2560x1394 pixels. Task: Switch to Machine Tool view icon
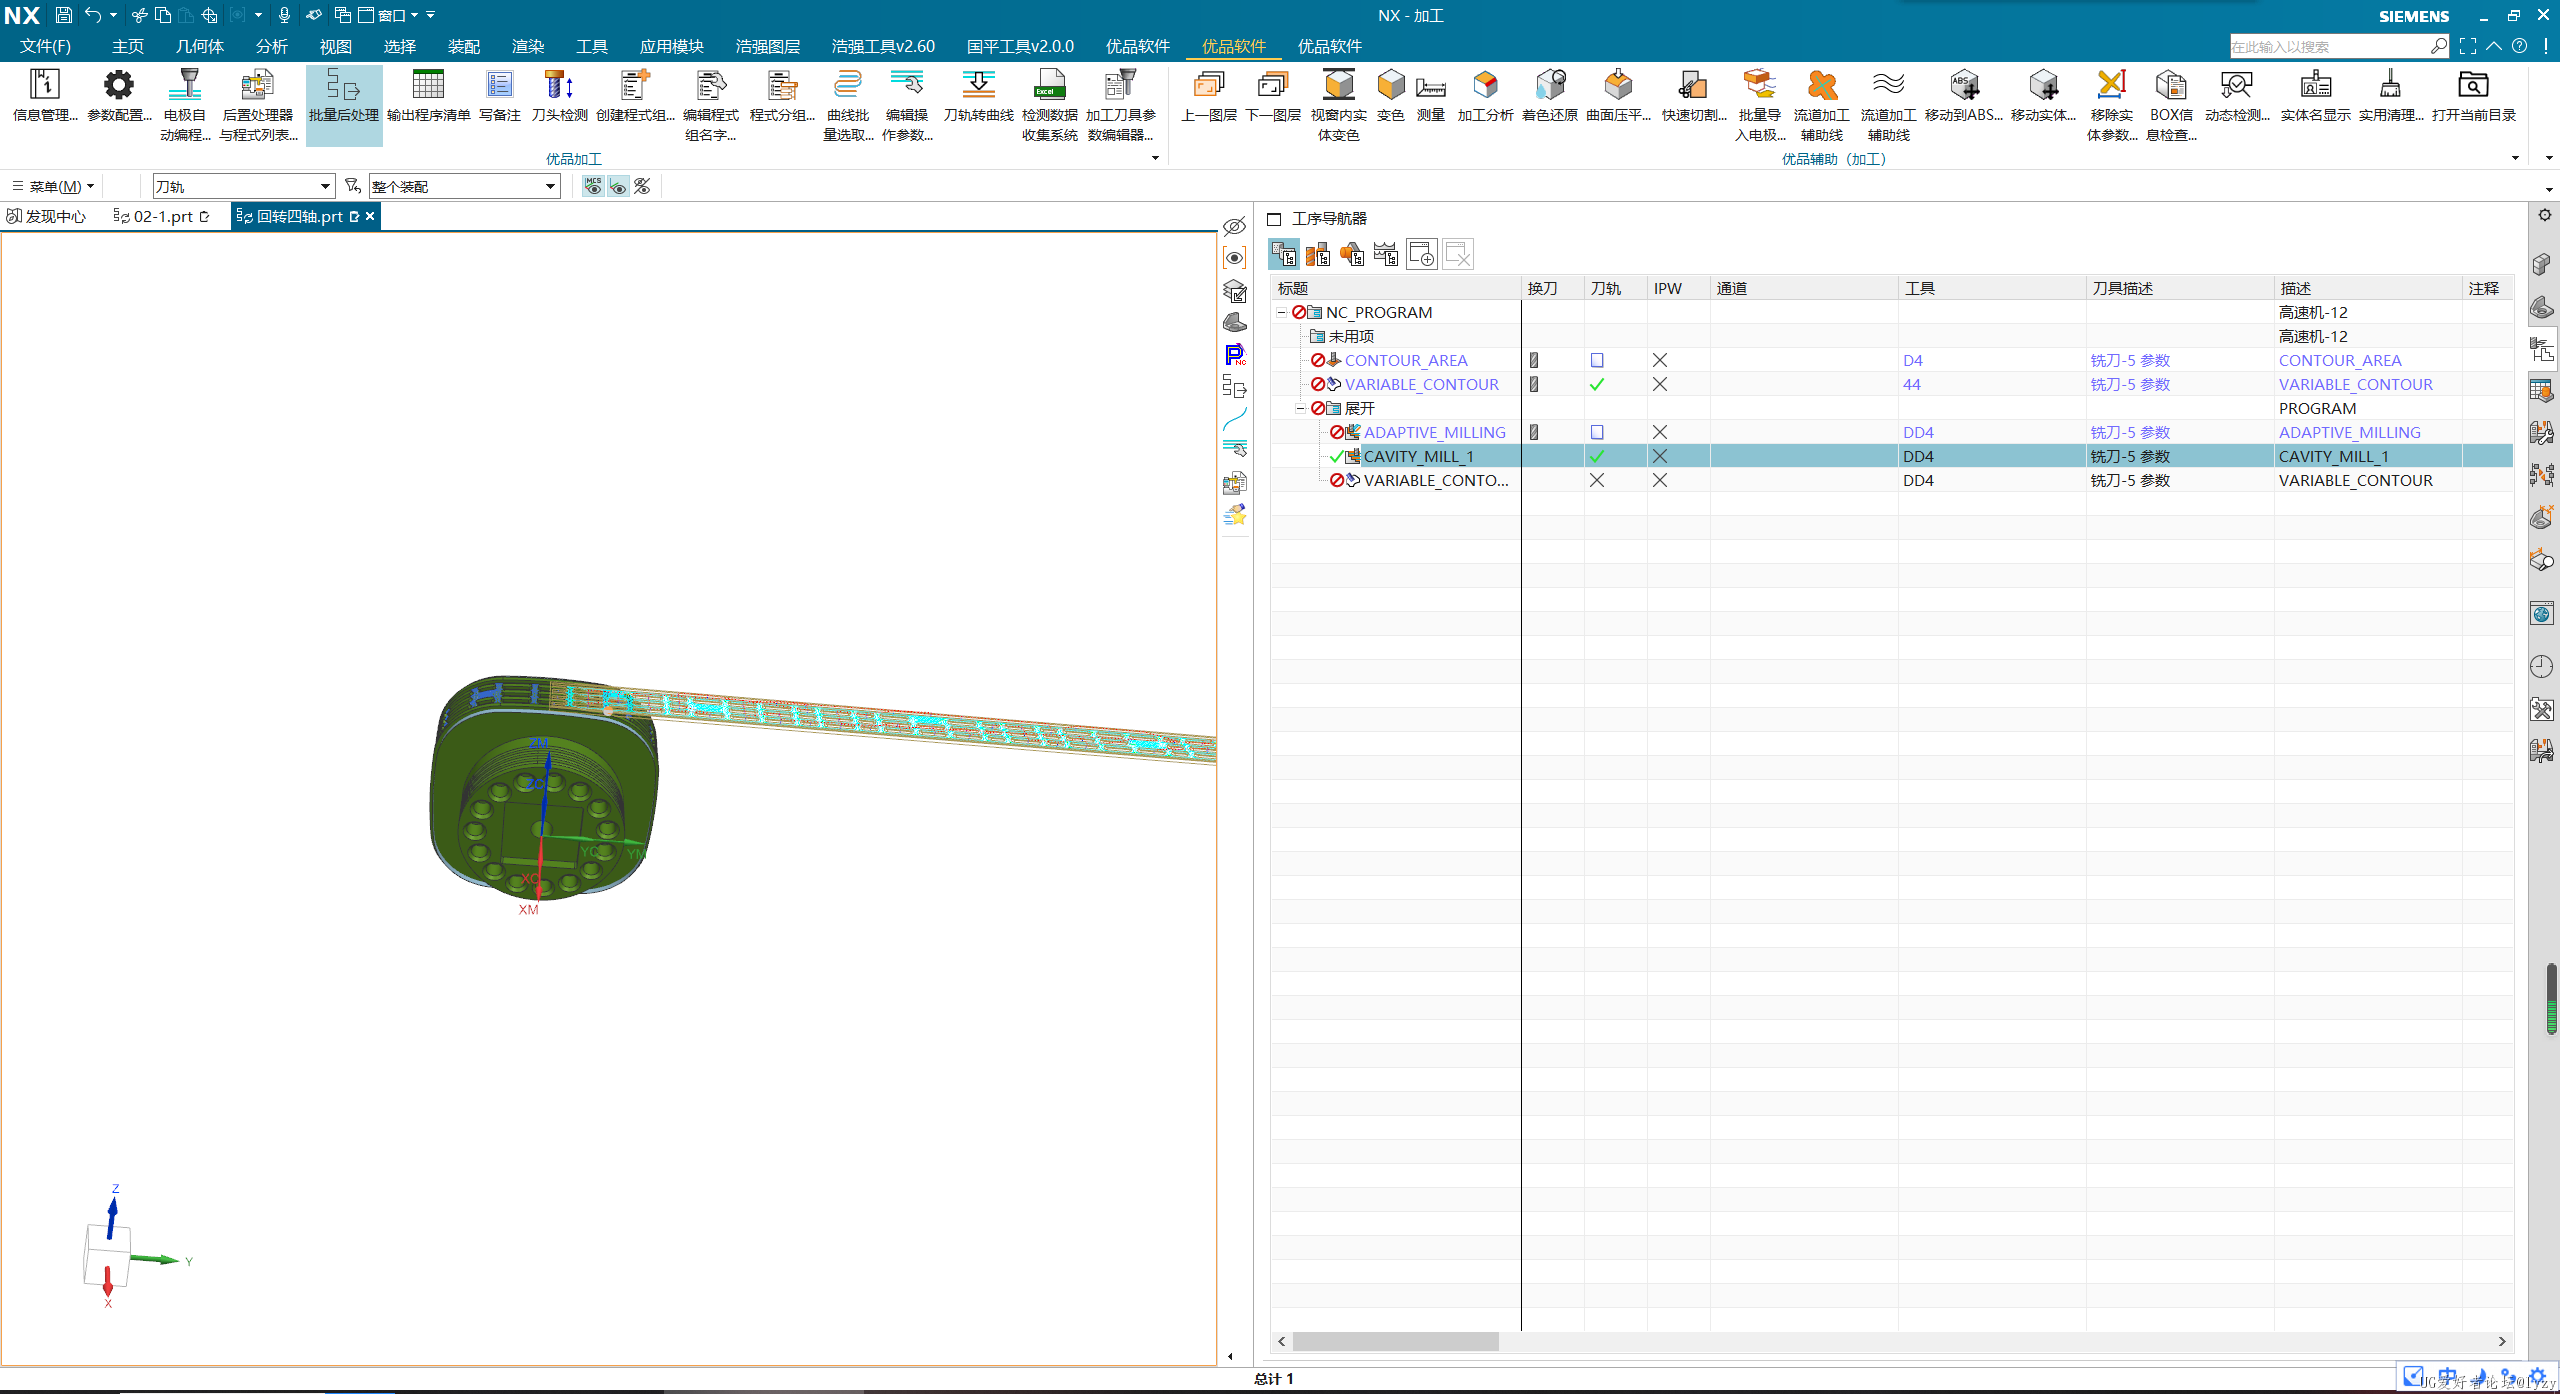coord(1318,254)
